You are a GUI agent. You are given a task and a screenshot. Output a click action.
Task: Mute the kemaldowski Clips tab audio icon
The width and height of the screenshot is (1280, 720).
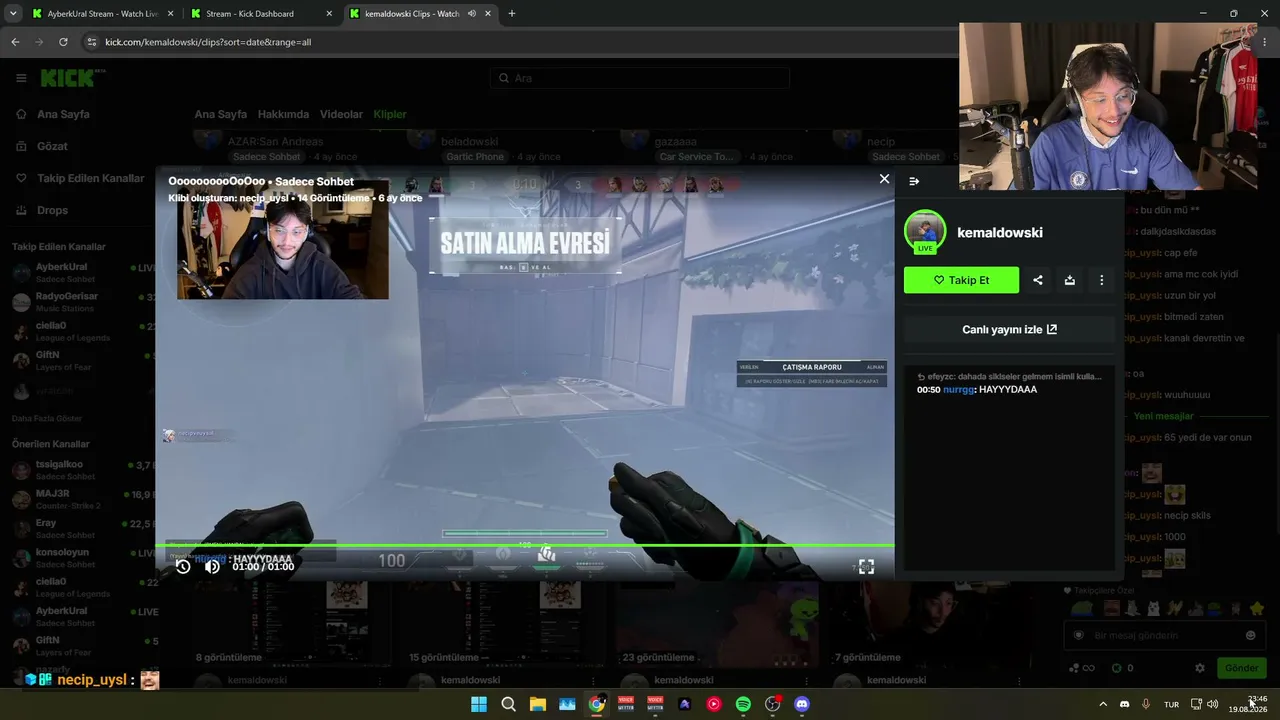click(x=471, y=14)
